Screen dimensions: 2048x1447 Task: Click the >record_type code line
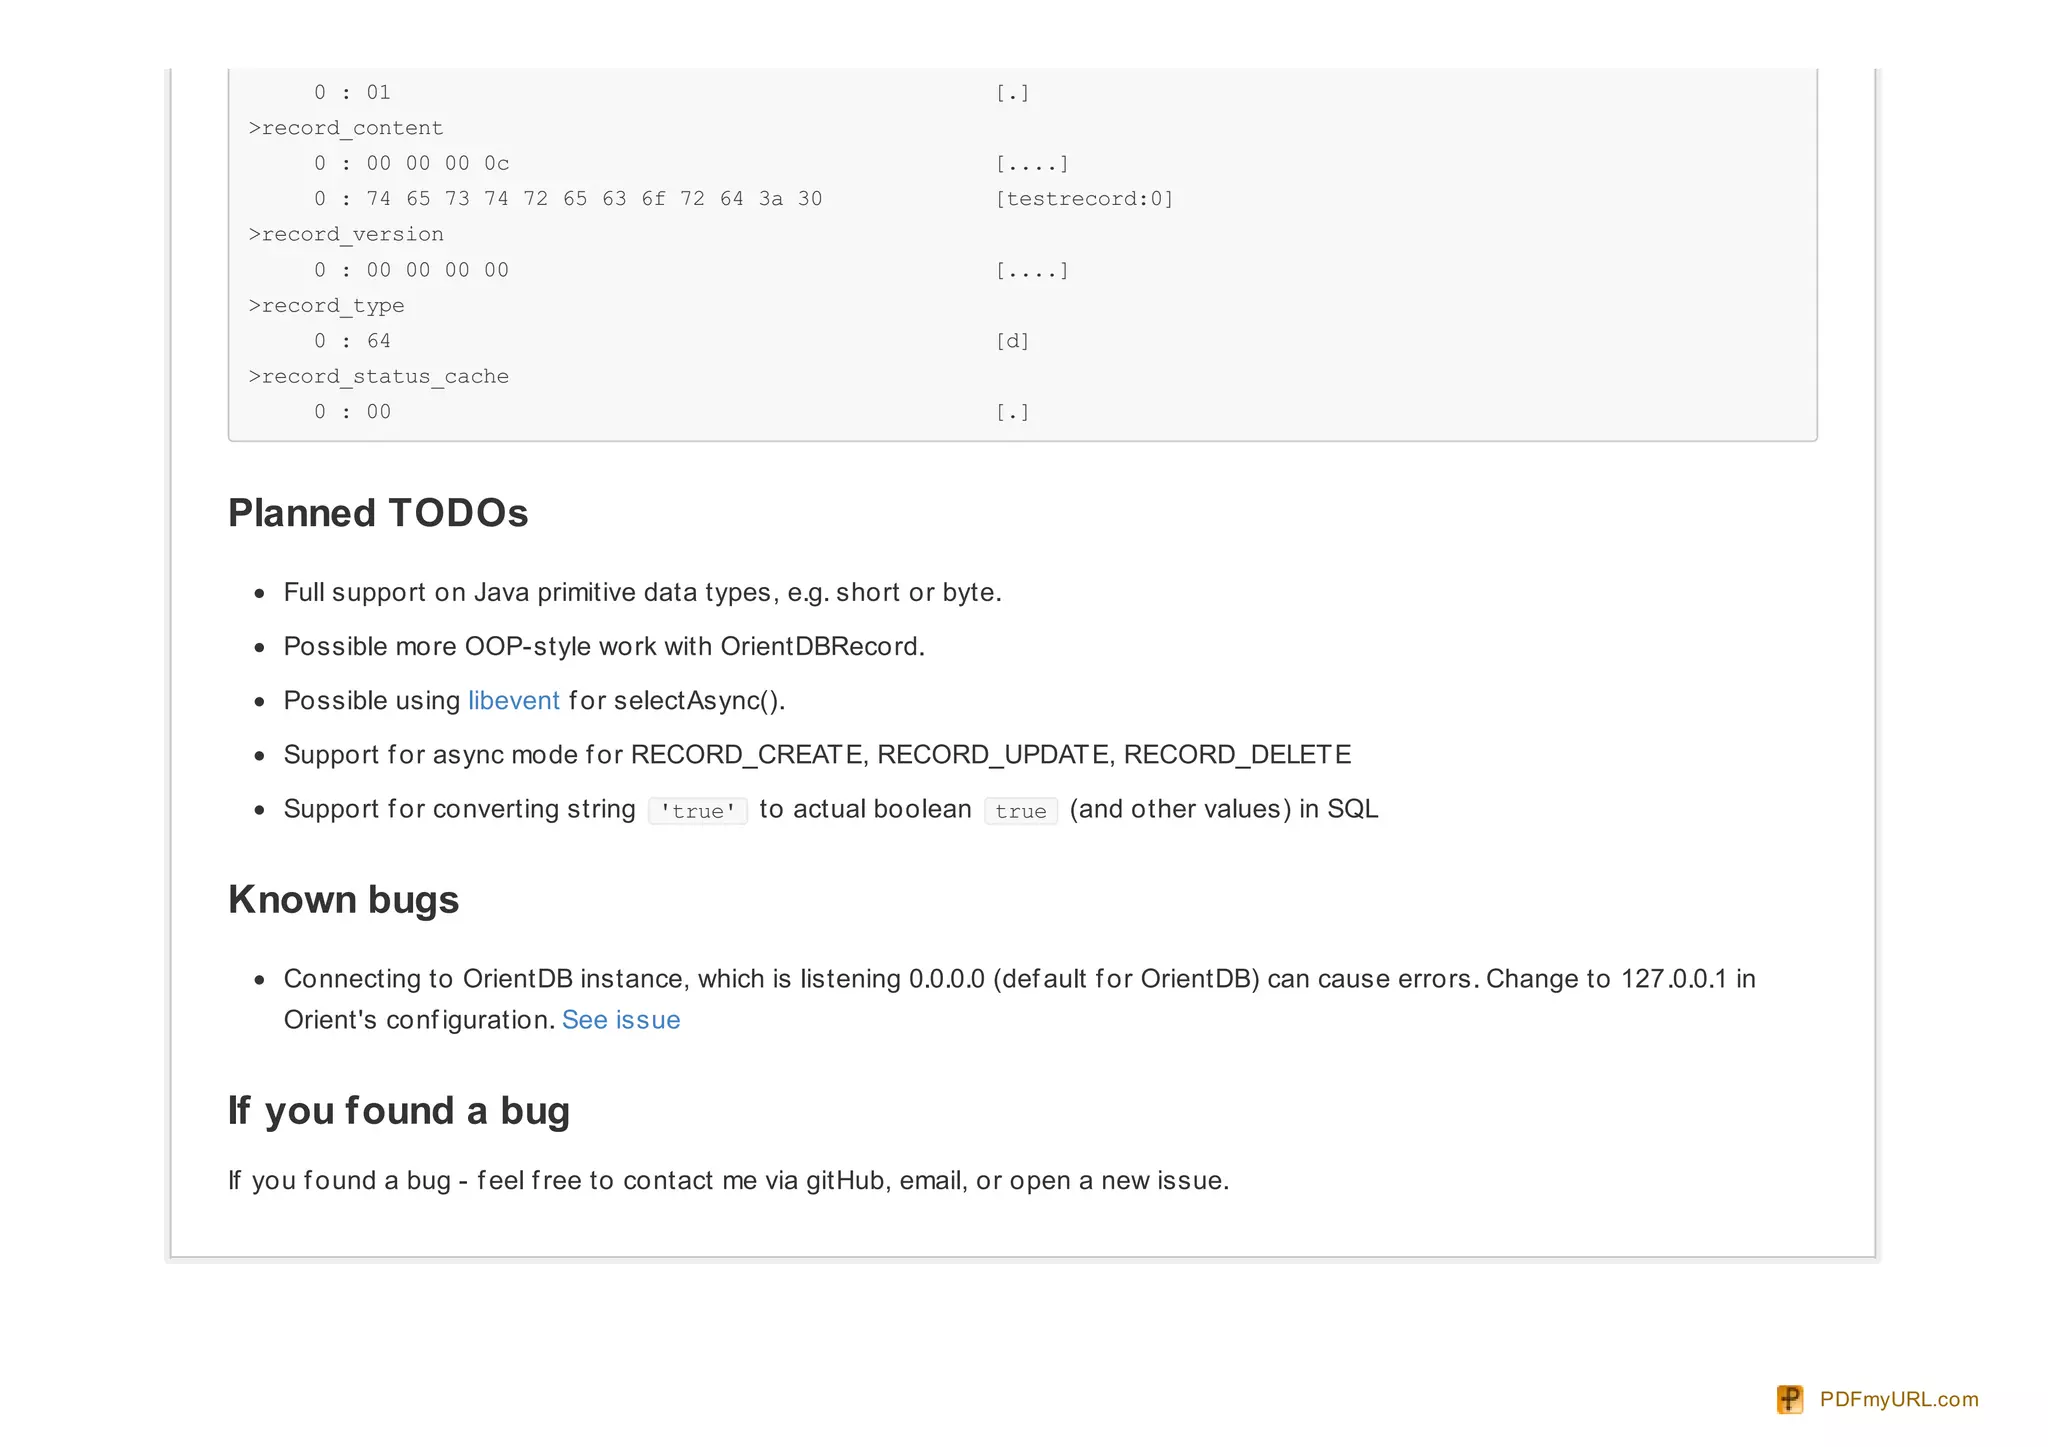326,305
